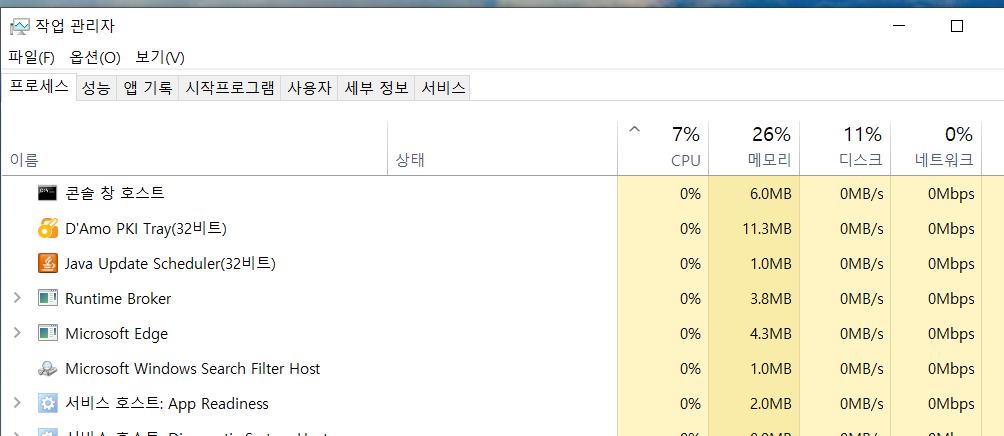Click the Runtime Broker process icon
The image size is (1004, 436).
click(x=48, y=298)
